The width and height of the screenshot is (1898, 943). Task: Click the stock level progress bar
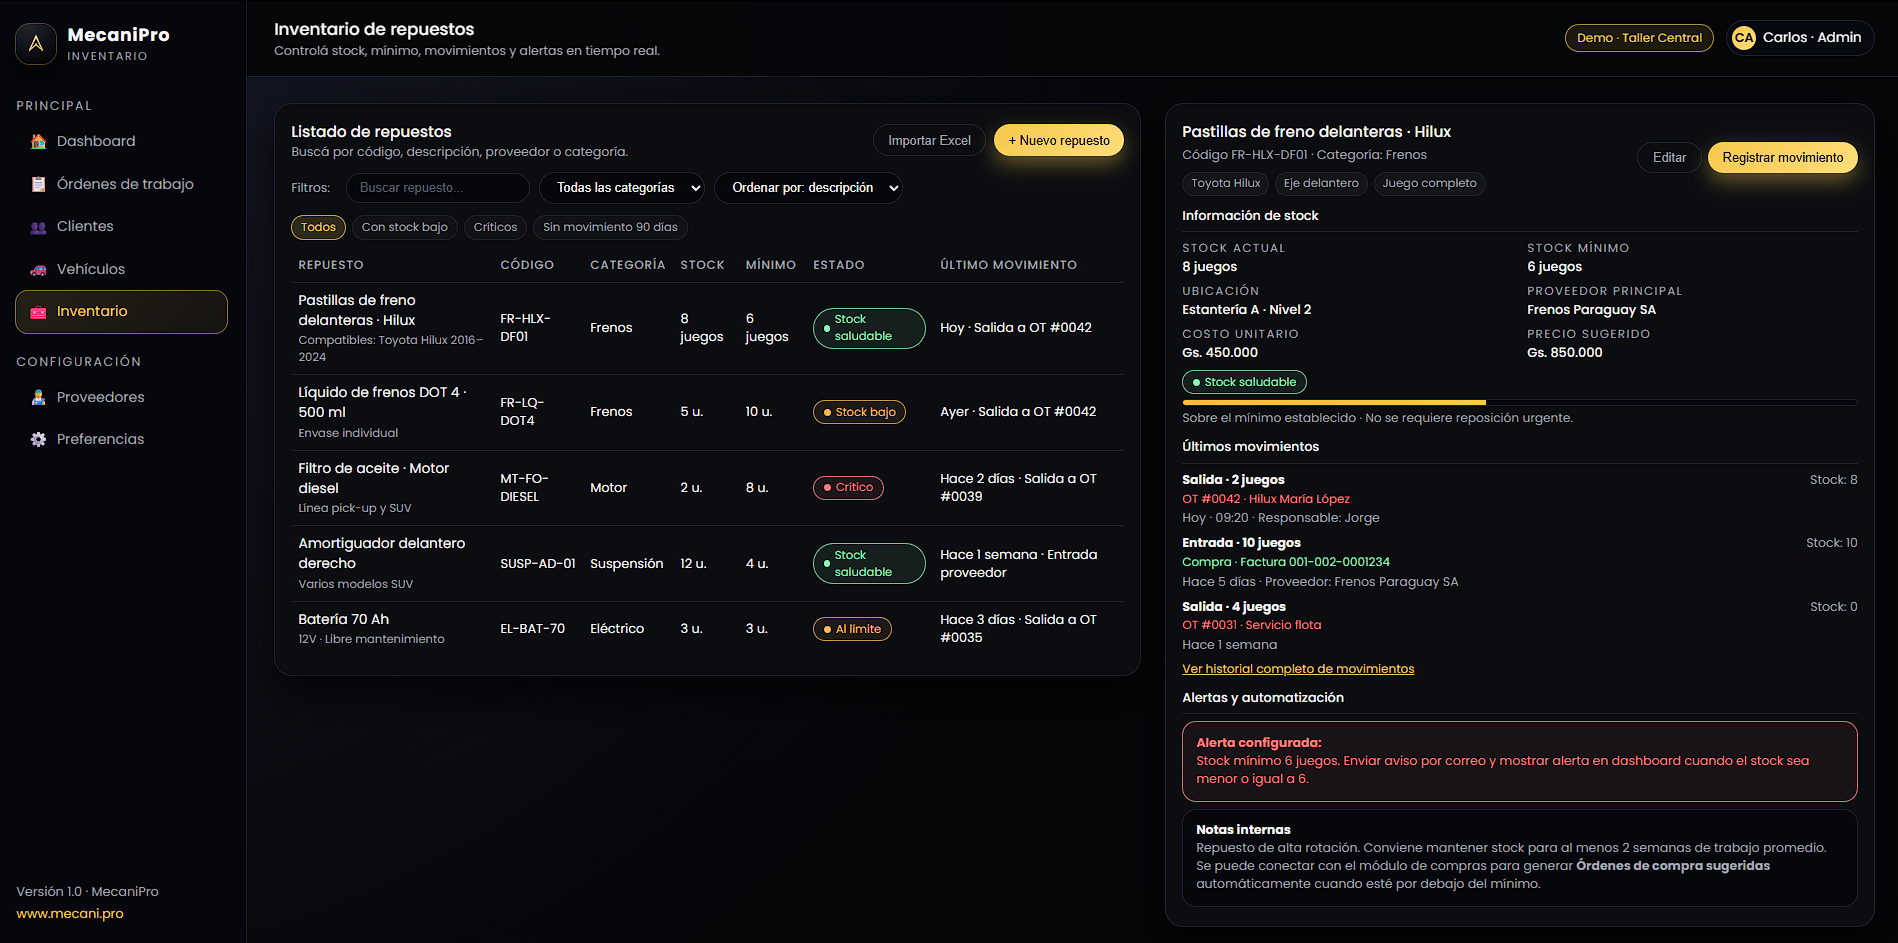click(x=1518, y=402)
